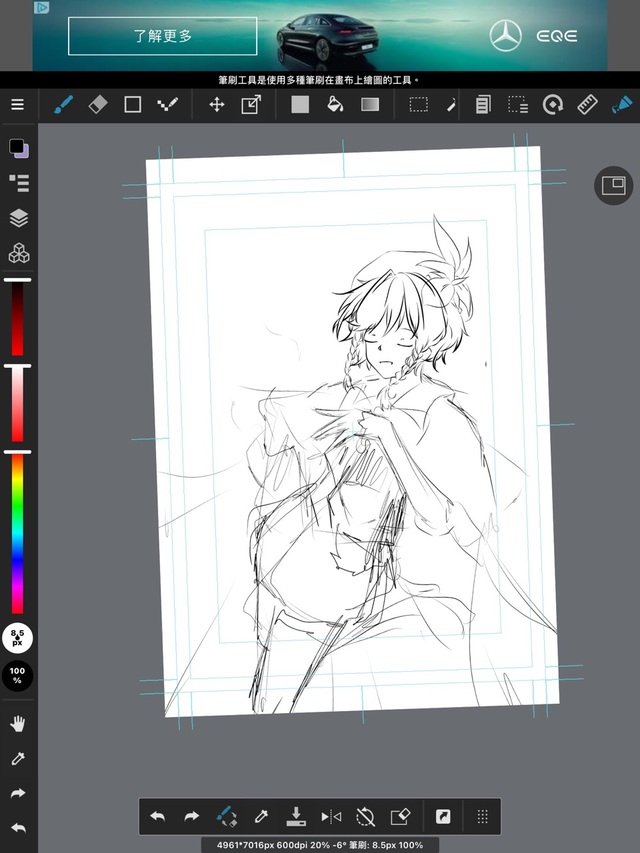Viewport: 640px width, 853px height.
Task: Open the navigator preview window button
Action: (613, 185)
